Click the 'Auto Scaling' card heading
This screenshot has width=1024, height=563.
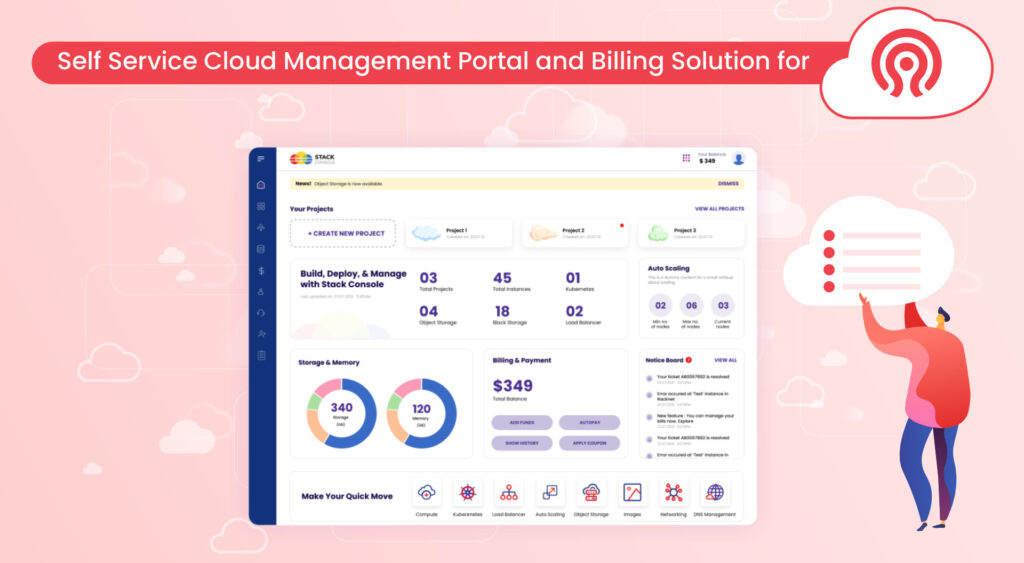tap(668, 268)
